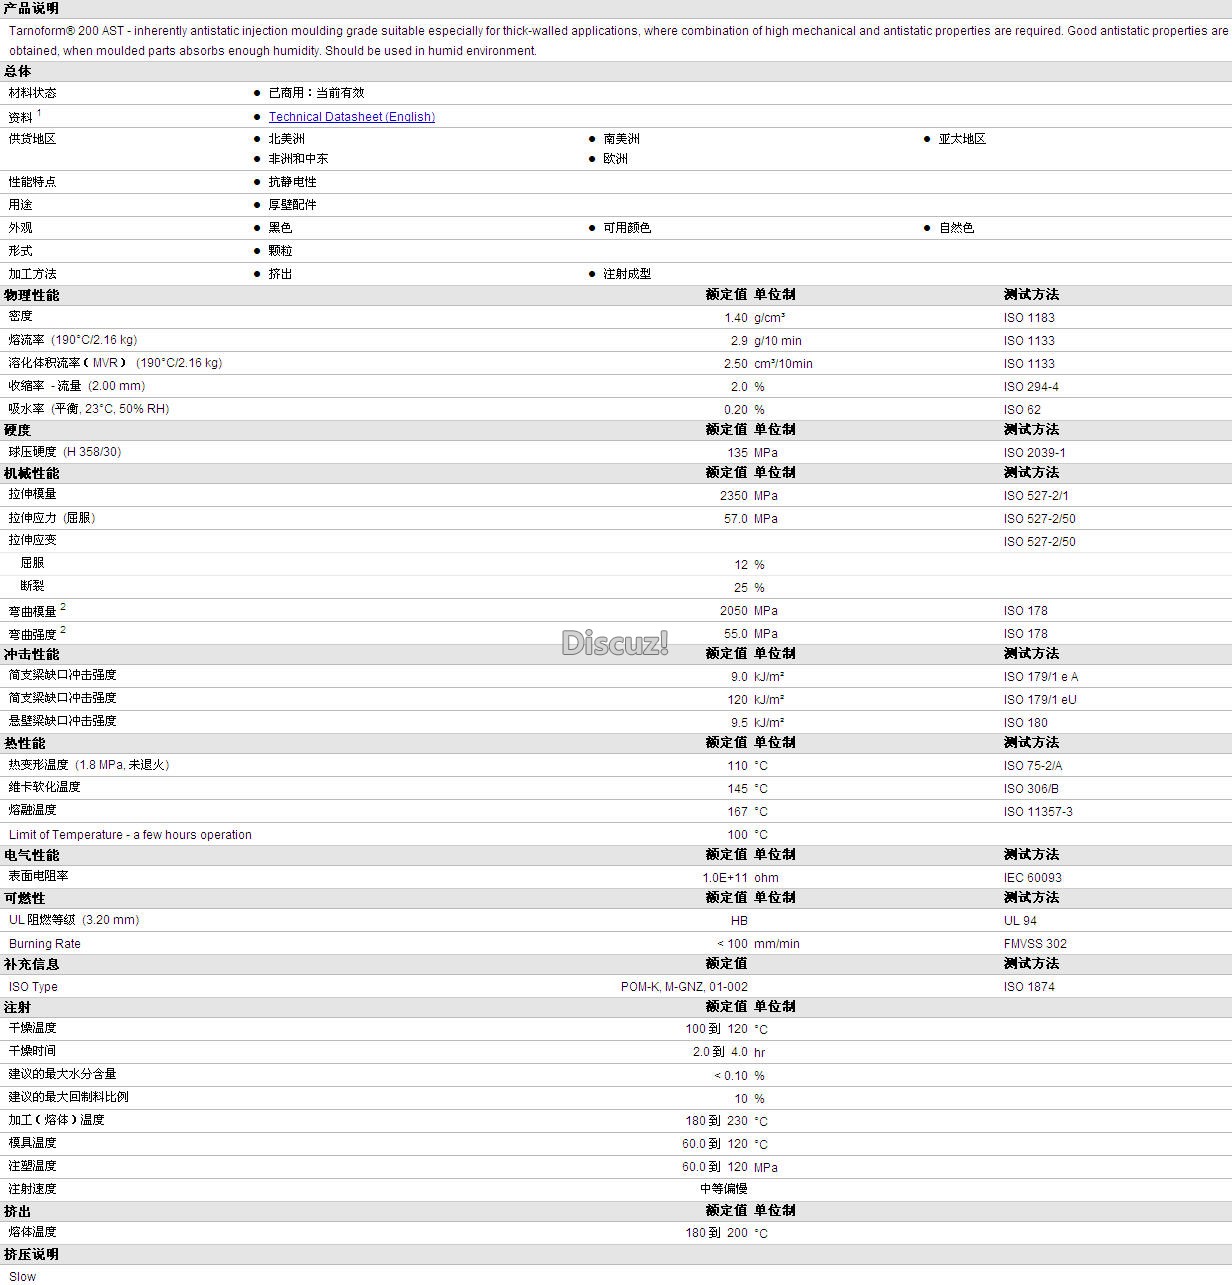This screenshot has height=1285, width=1232.
Task: Select processing method 注射成型
Action: 627,274
